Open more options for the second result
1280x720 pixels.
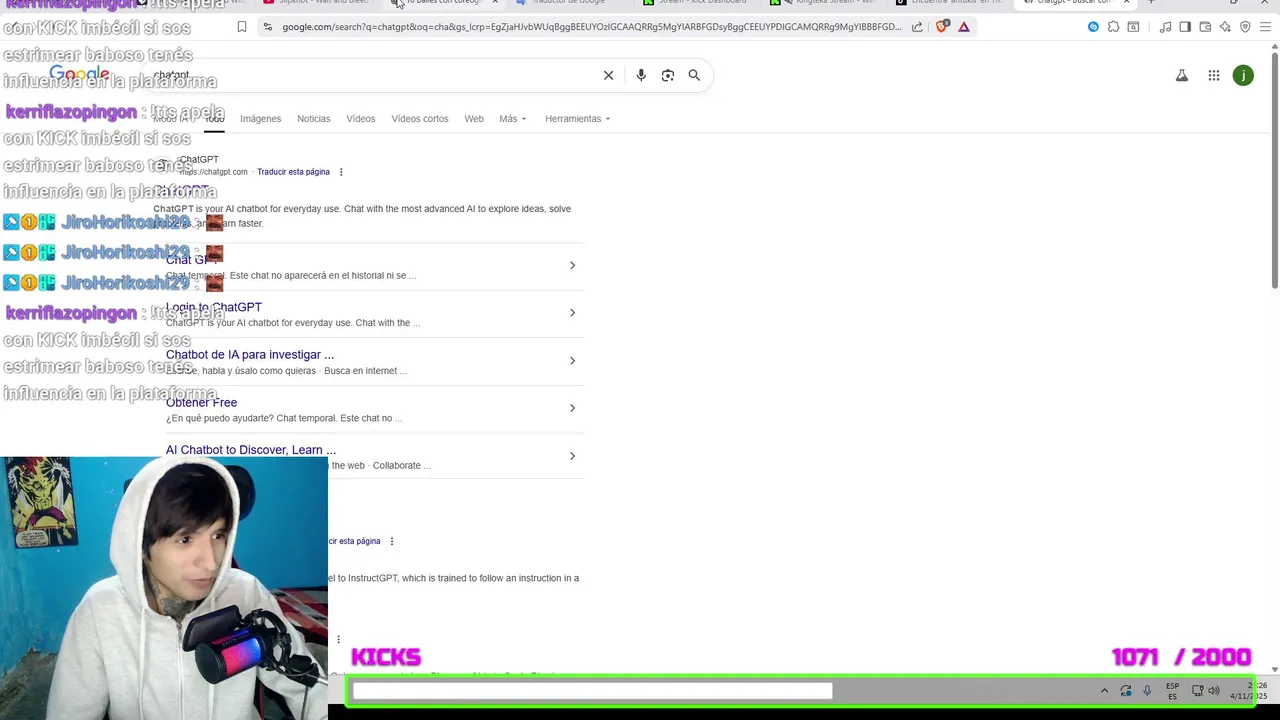[392, 541]
